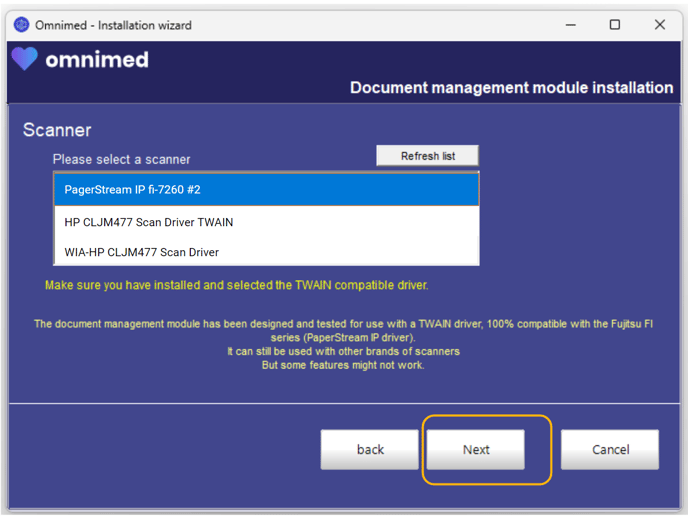
Task: Go back to the previous wizard step
Action: (369, 449)
